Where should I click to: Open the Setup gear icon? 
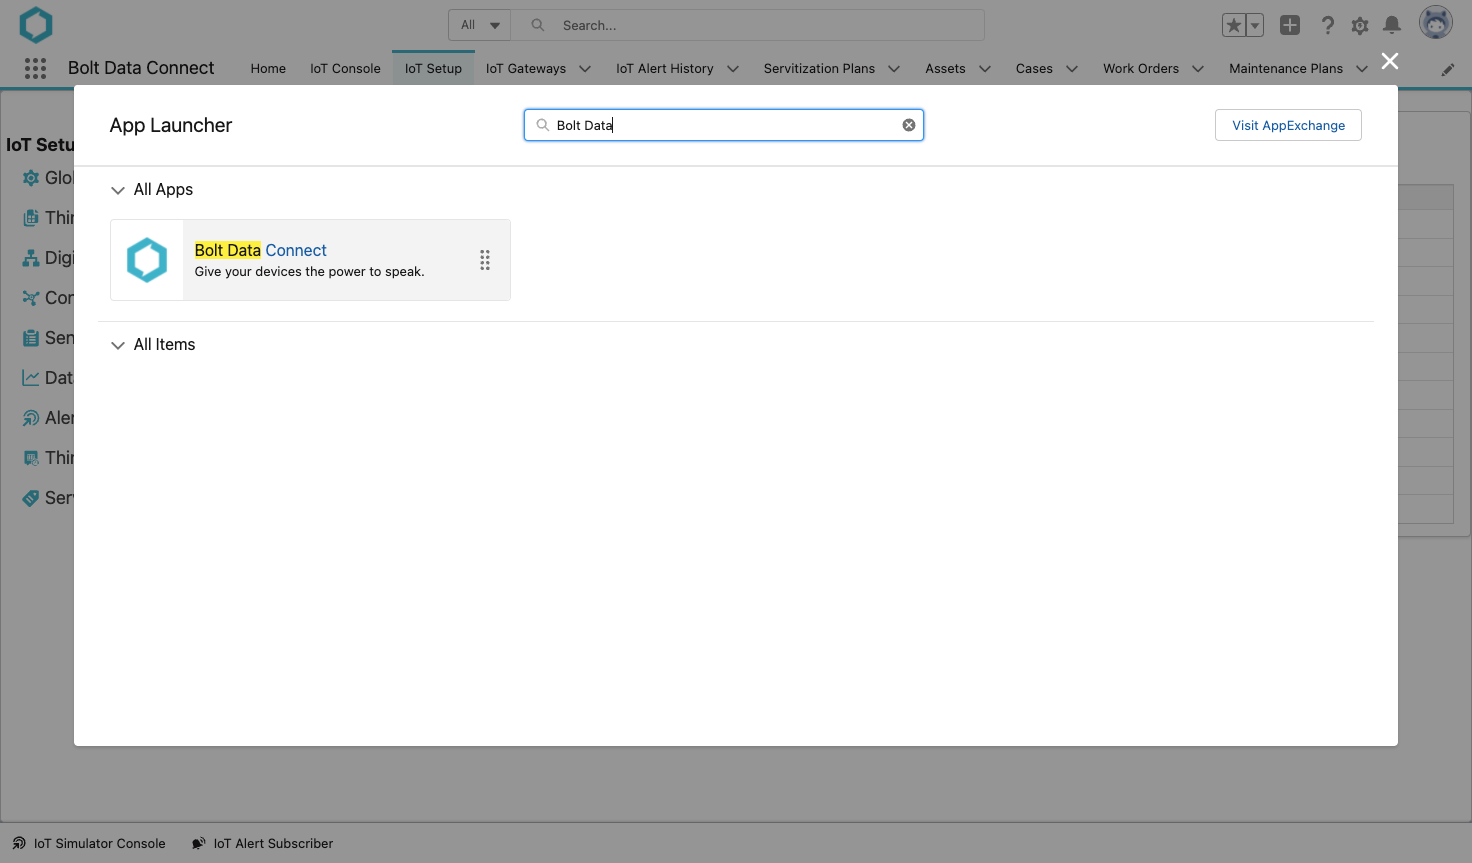click(1360, 25)
